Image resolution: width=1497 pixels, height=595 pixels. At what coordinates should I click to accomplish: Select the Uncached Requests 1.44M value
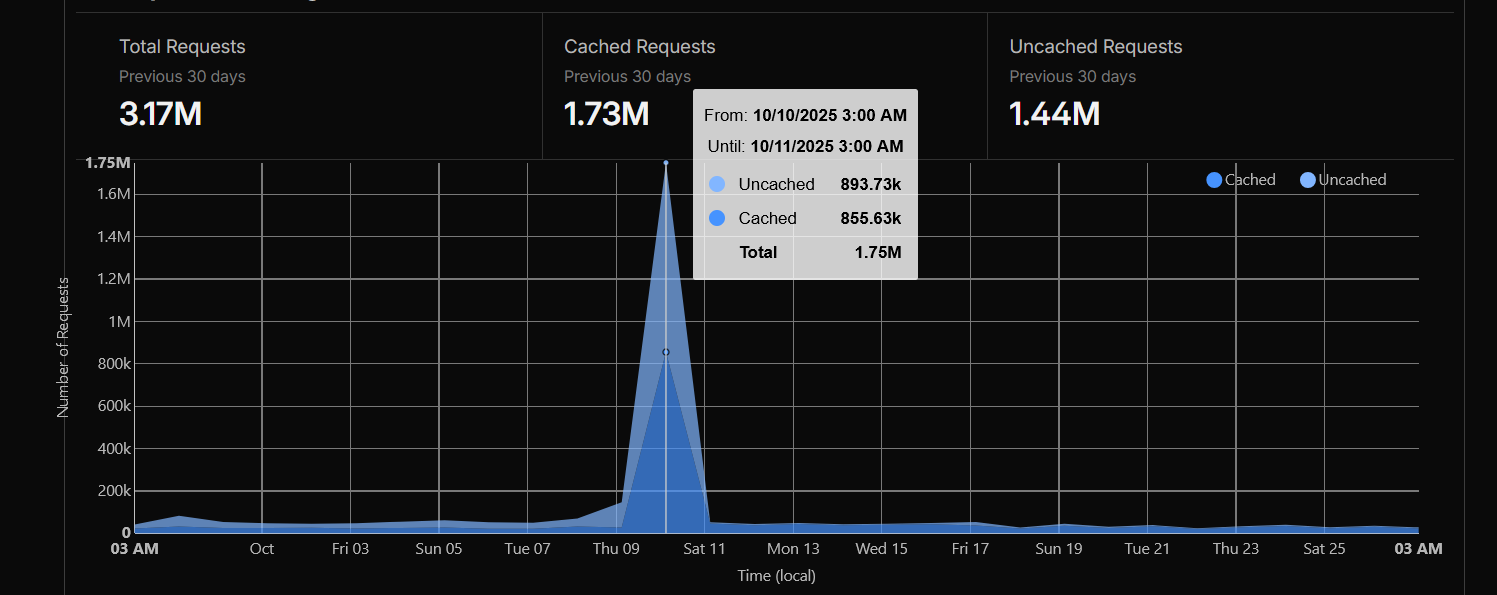tap(1054, 114)
